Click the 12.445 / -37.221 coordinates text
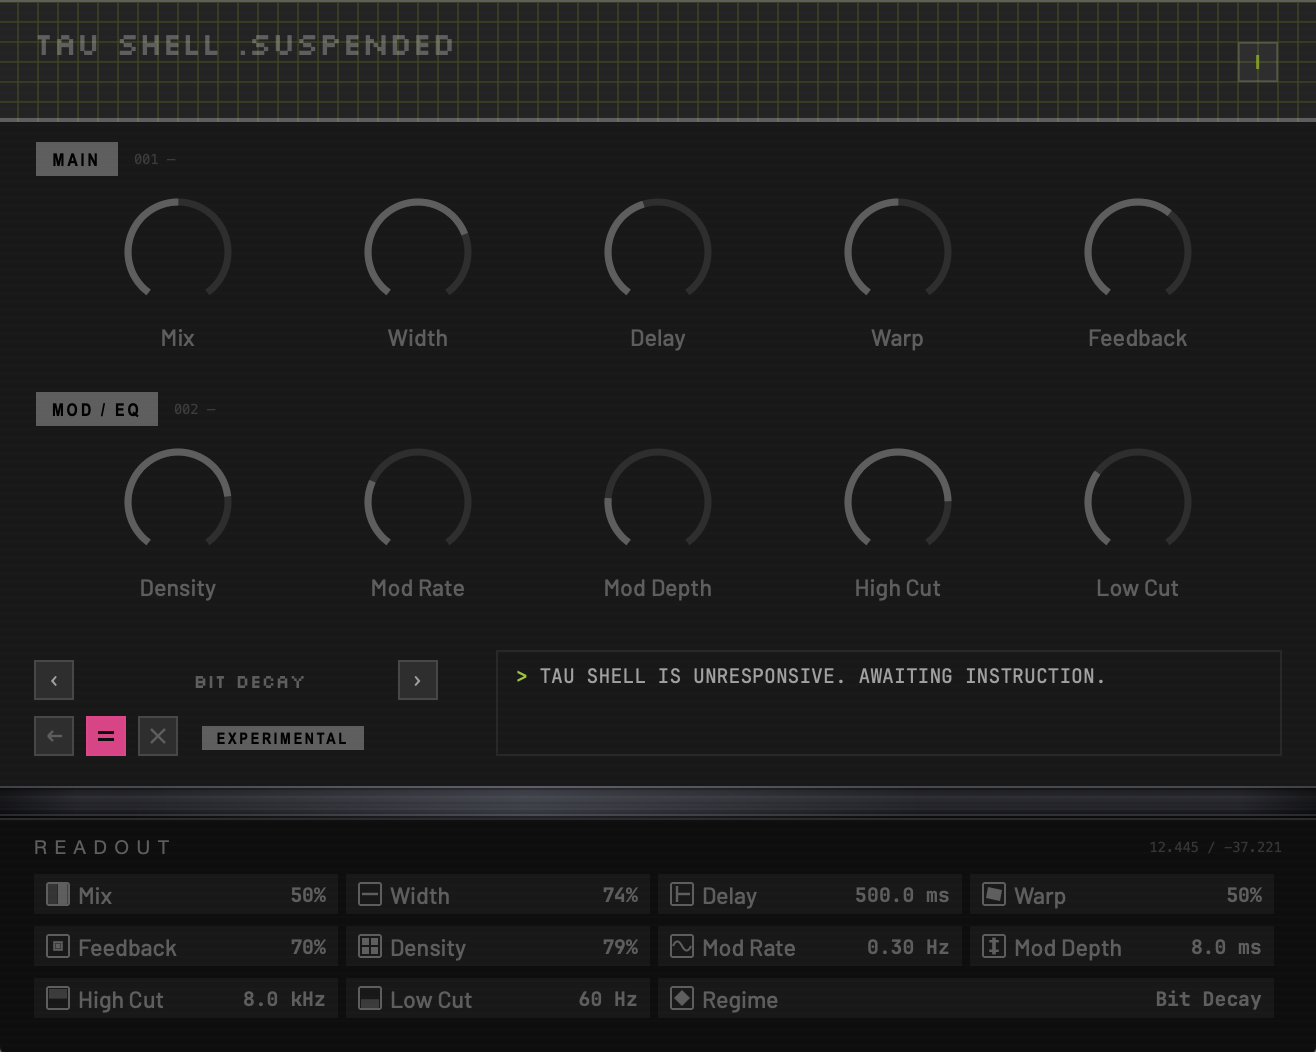 [1215, 847]
